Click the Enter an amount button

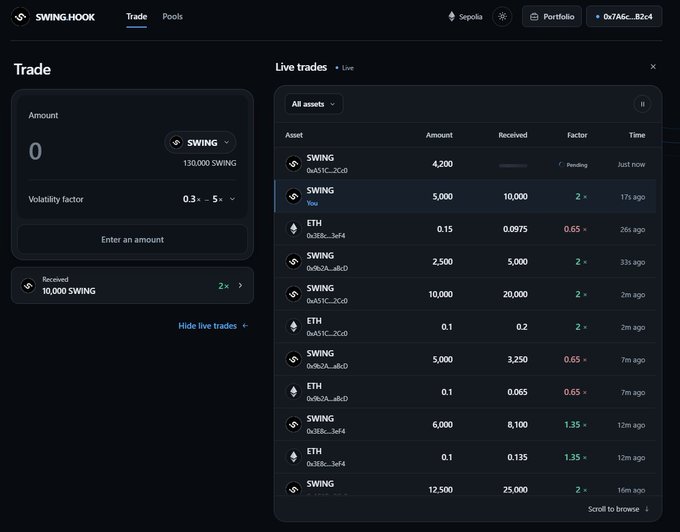coord(132,239)
